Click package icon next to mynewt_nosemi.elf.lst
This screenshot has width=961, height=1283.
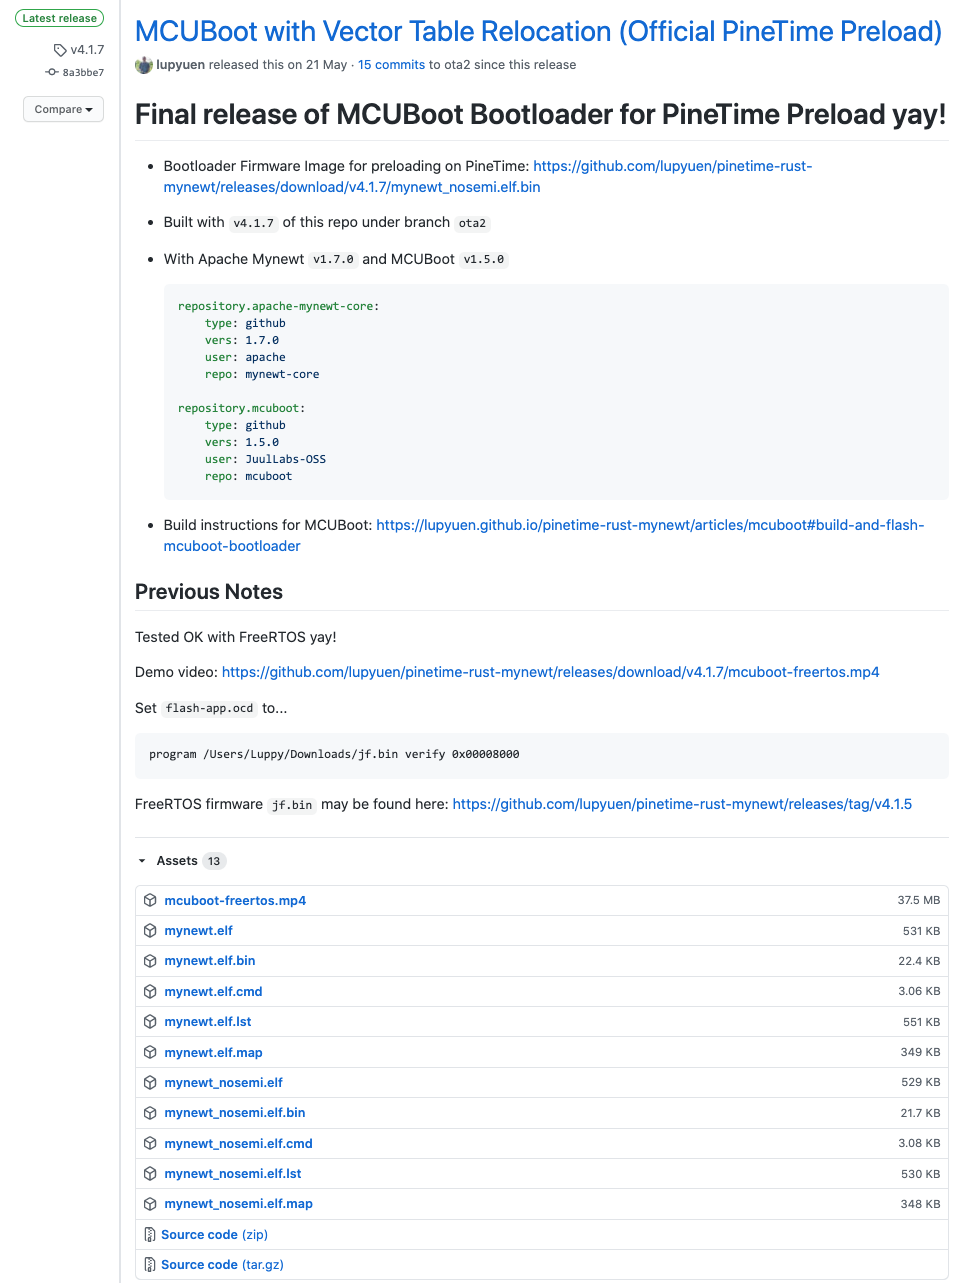[150, 1173]
